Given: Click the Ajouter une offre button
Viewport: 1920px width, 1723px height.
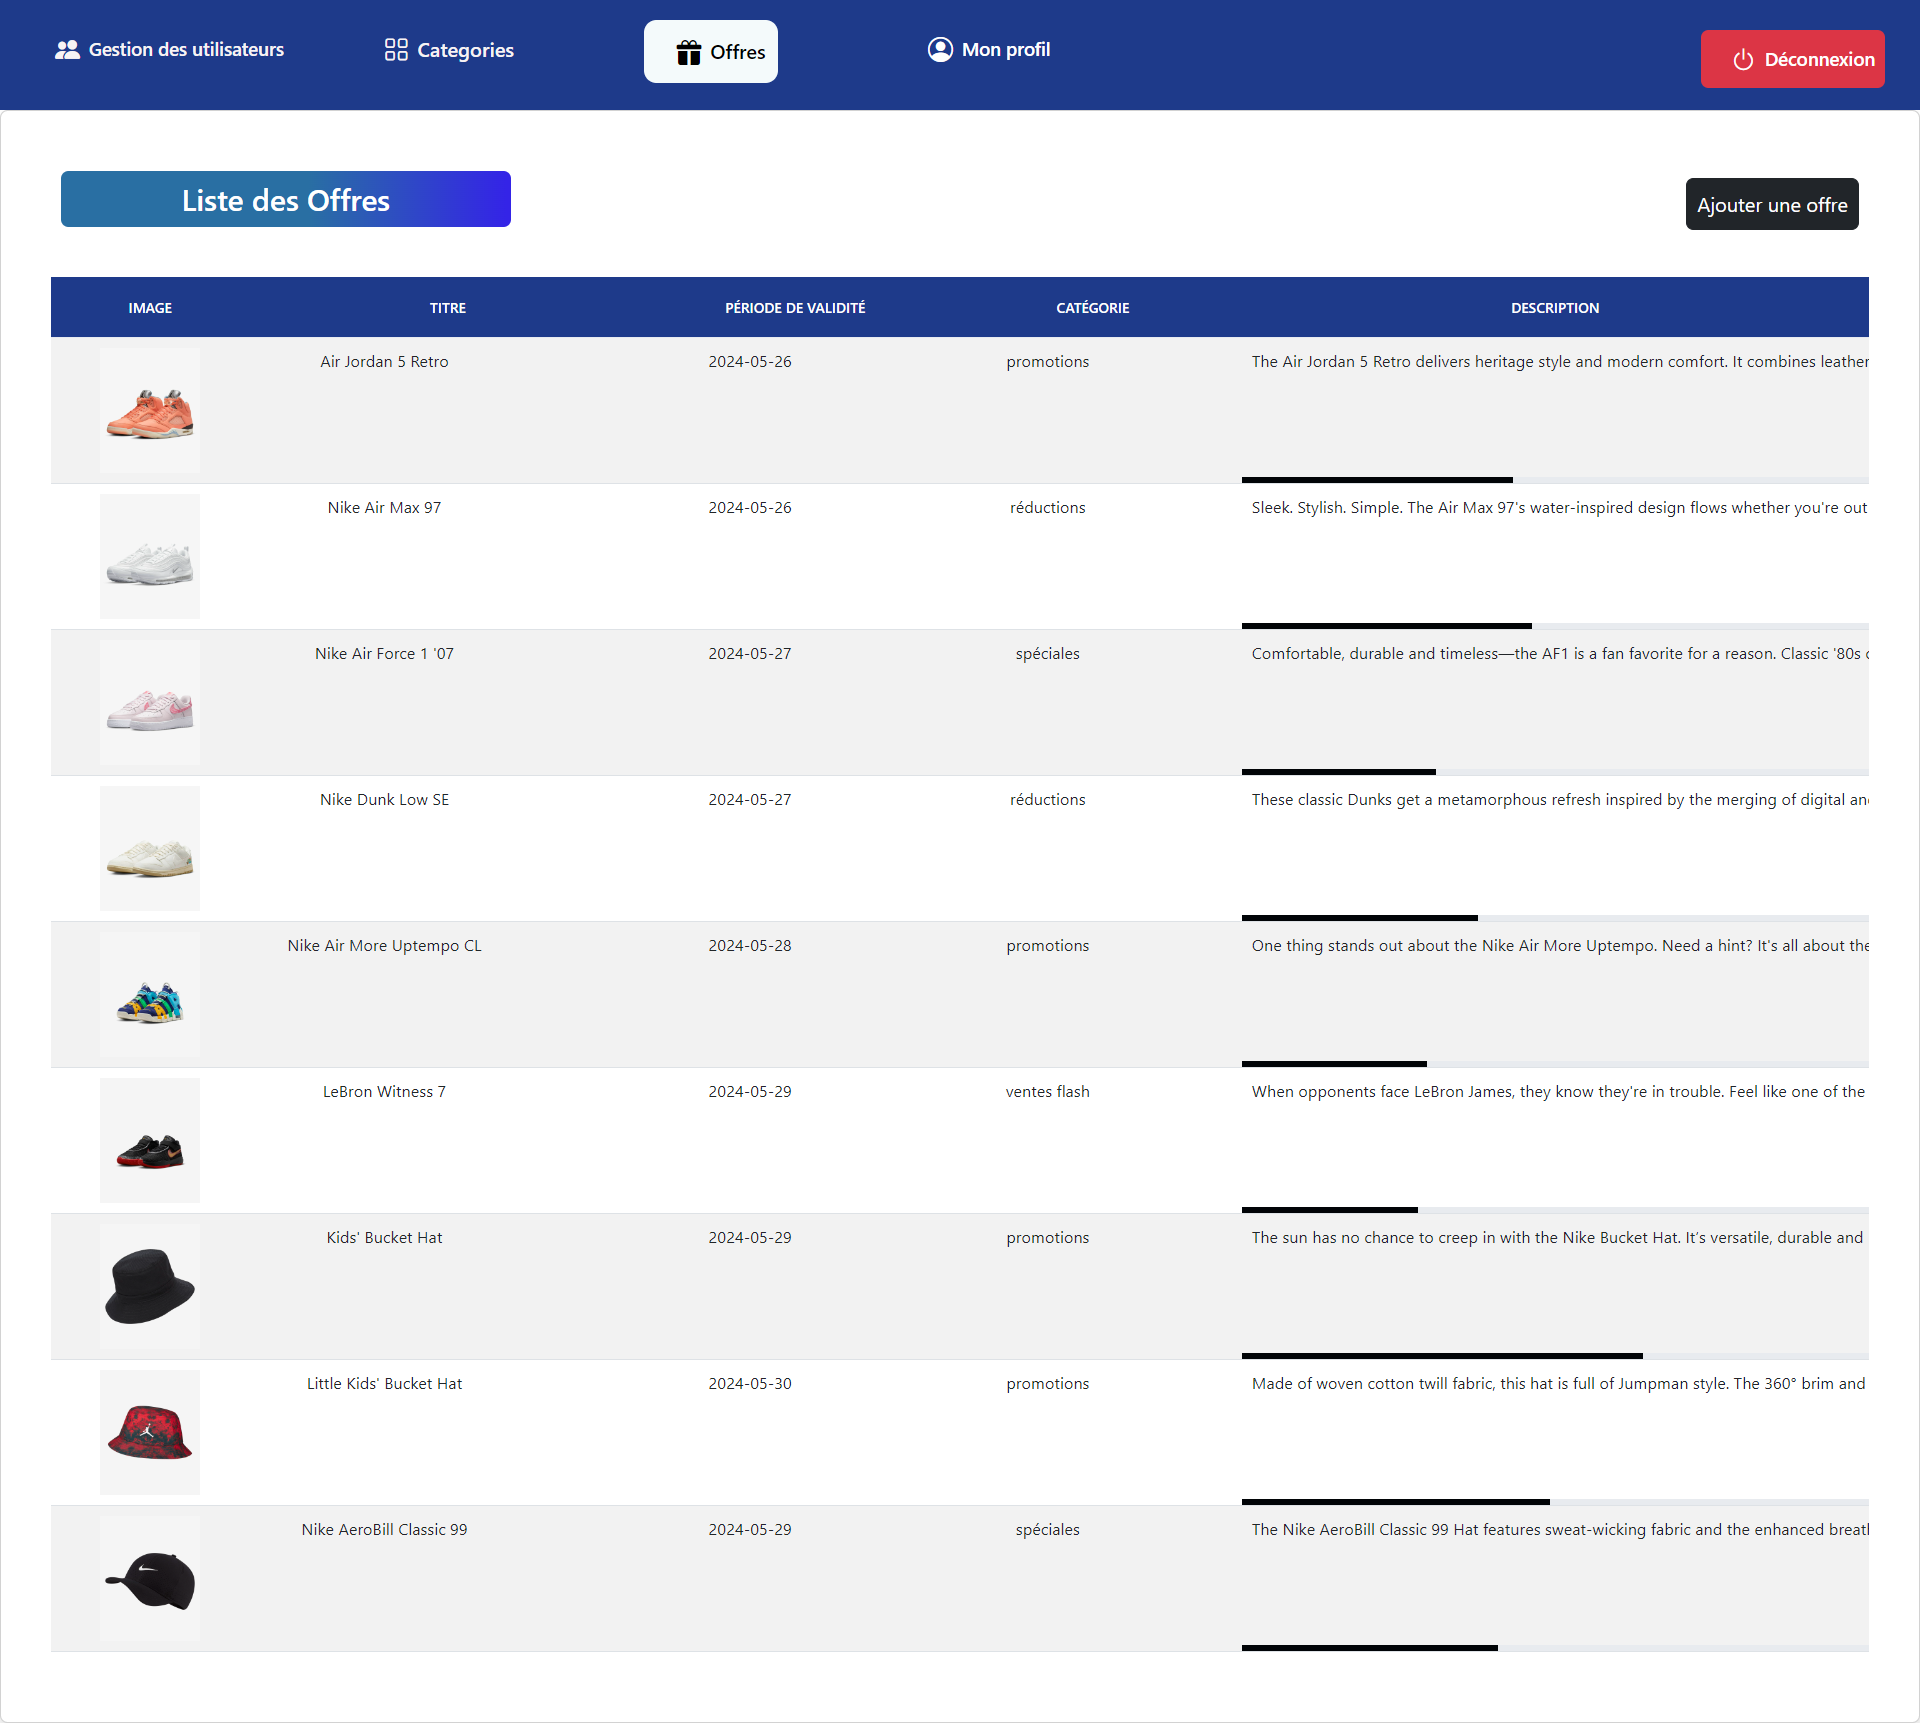Looking at the screenshot, I should (1772, 204).
